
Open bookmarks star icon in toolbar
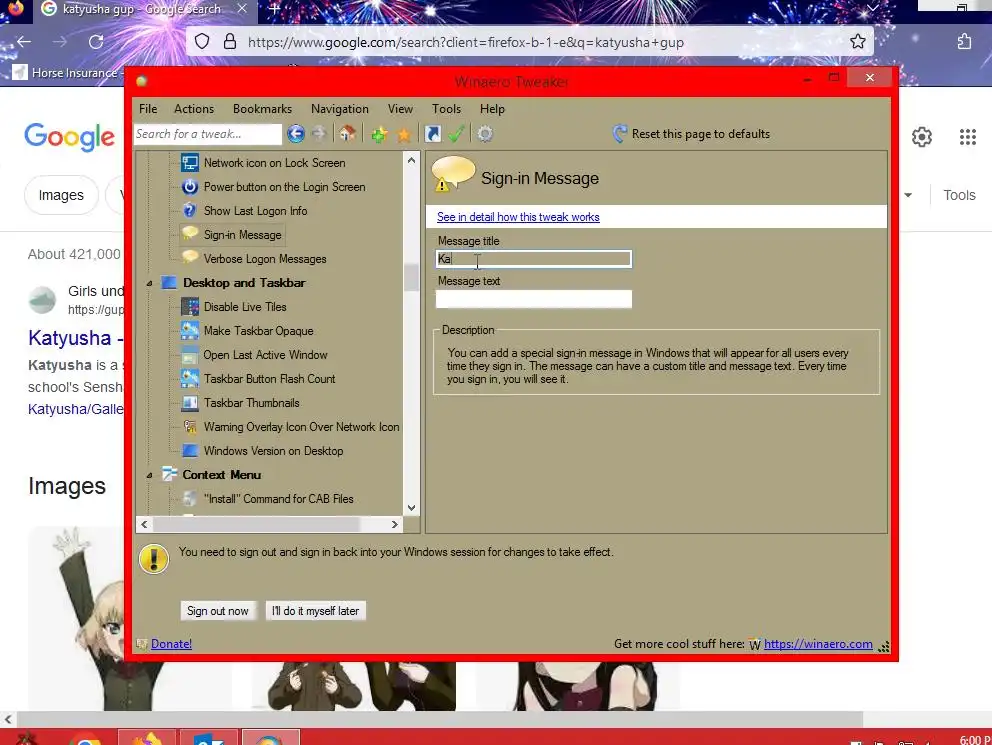tap(404, 134)
